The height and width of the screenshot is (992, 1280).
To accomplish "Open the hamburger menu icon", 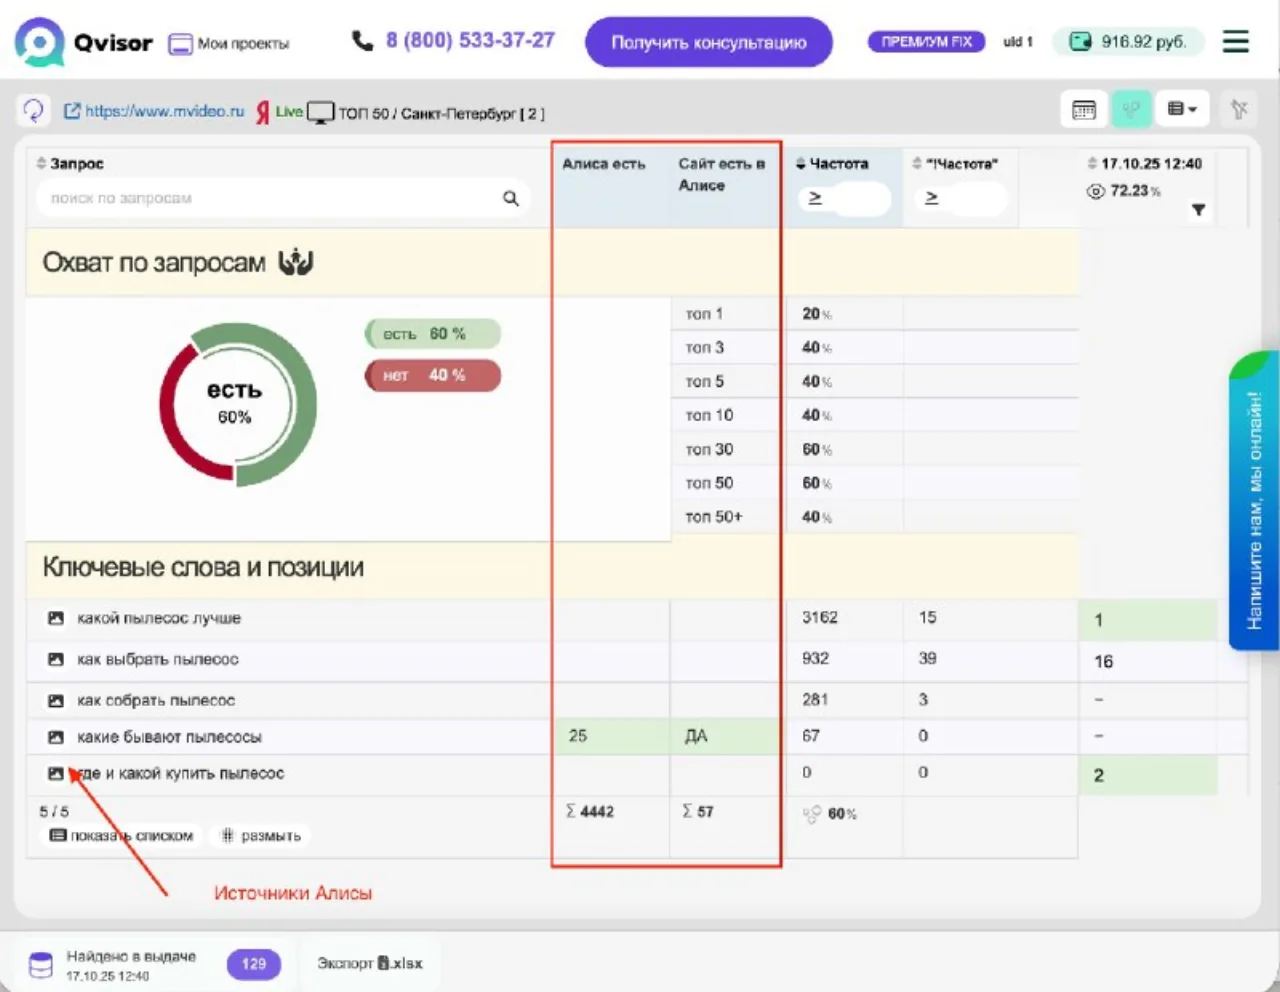I will [1236, 41].
